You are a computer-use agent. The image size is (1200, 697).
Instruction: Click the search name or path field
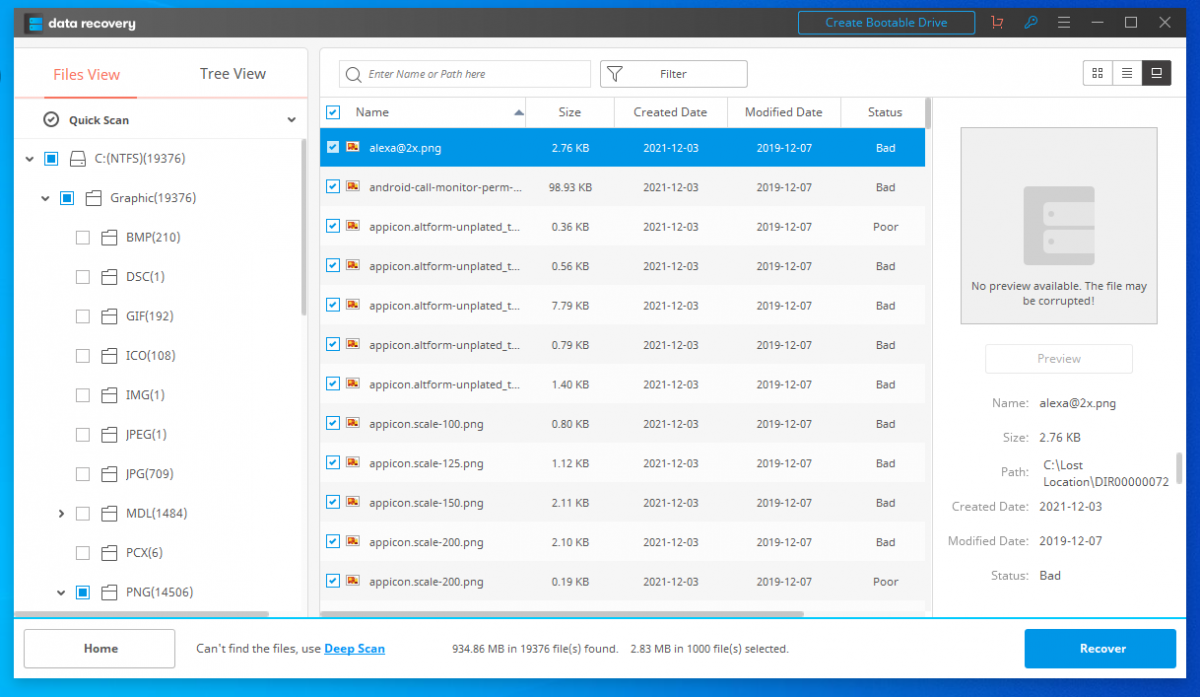(475, 74)
